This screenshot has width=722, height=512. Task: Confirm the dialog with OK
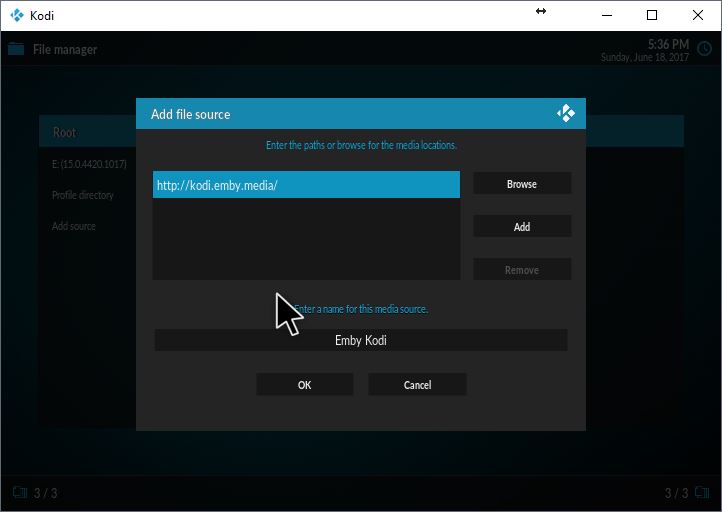tap(304, 384)
